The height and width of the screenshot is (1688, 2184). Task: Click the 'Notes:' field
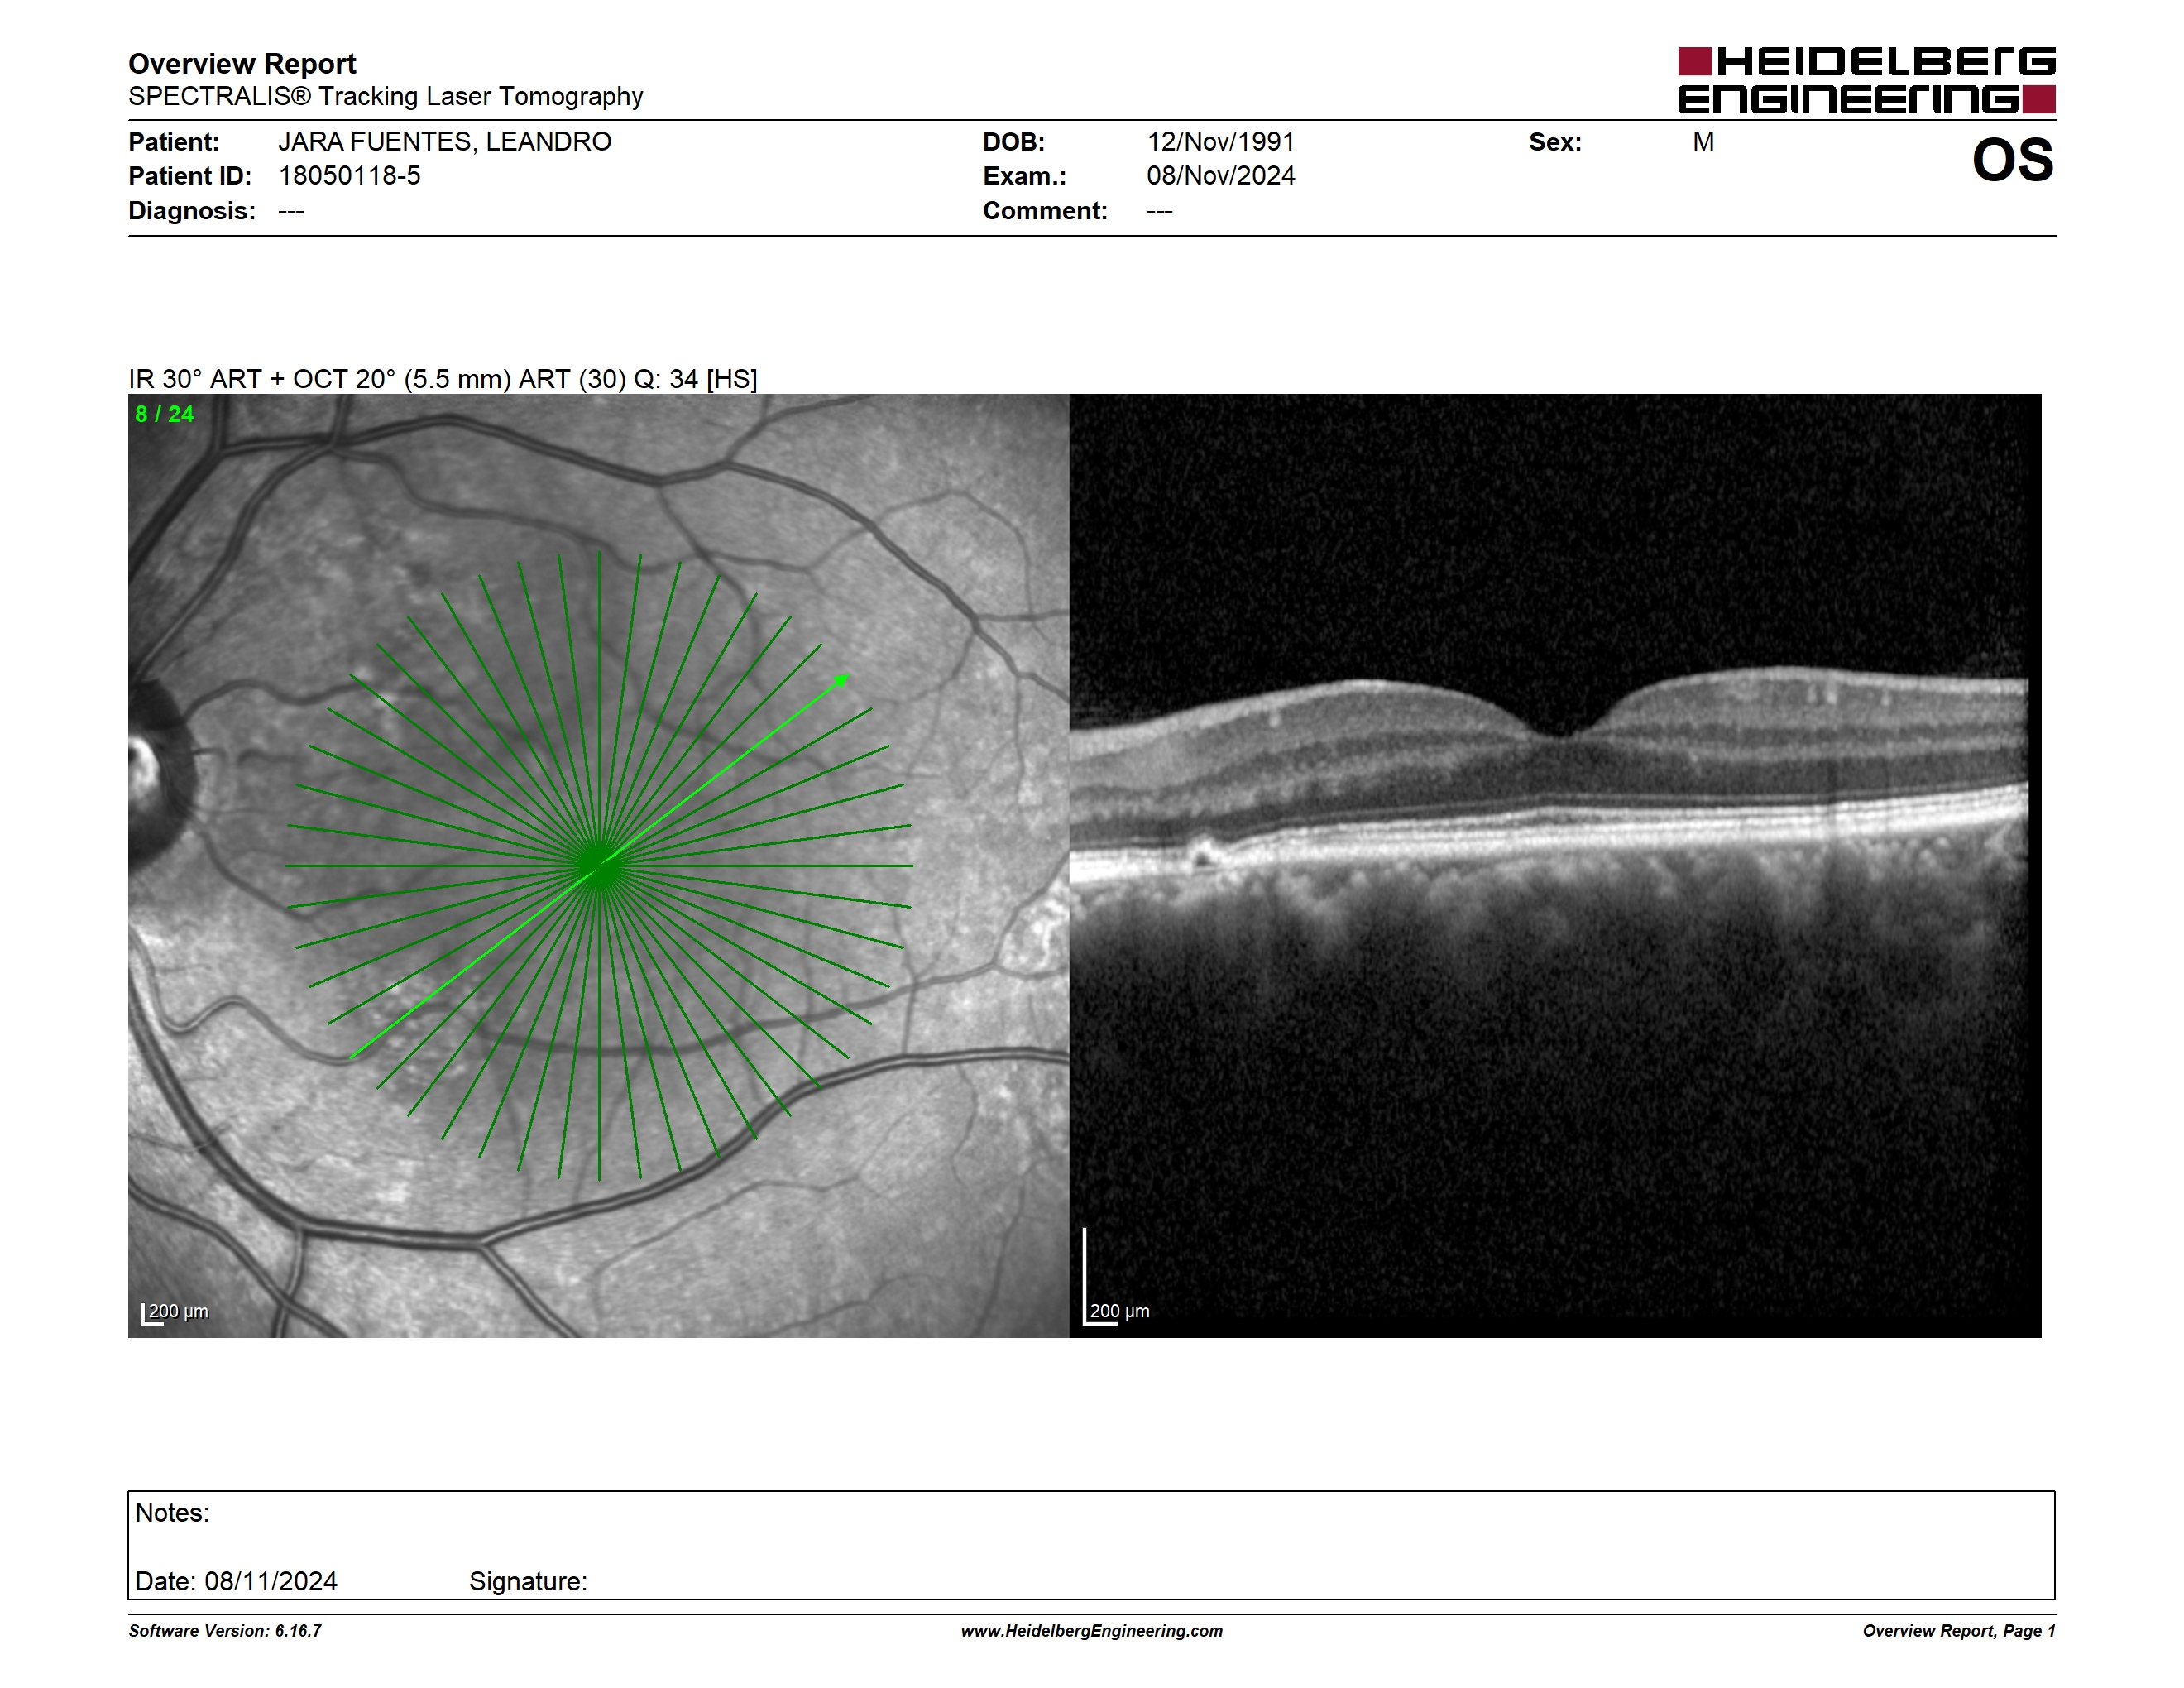click(x=172, y=1513)
